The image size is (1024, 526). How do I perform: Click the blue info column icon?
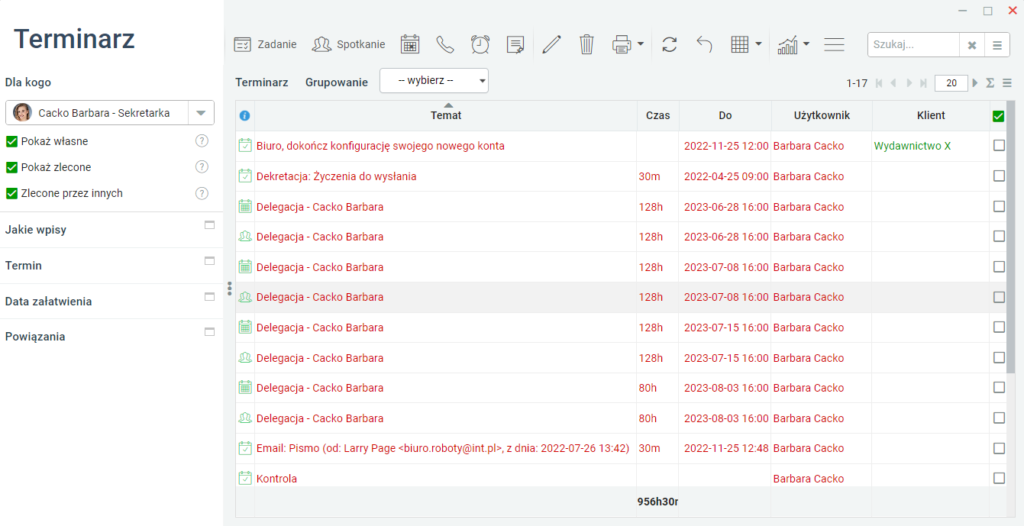coord(245,116)
